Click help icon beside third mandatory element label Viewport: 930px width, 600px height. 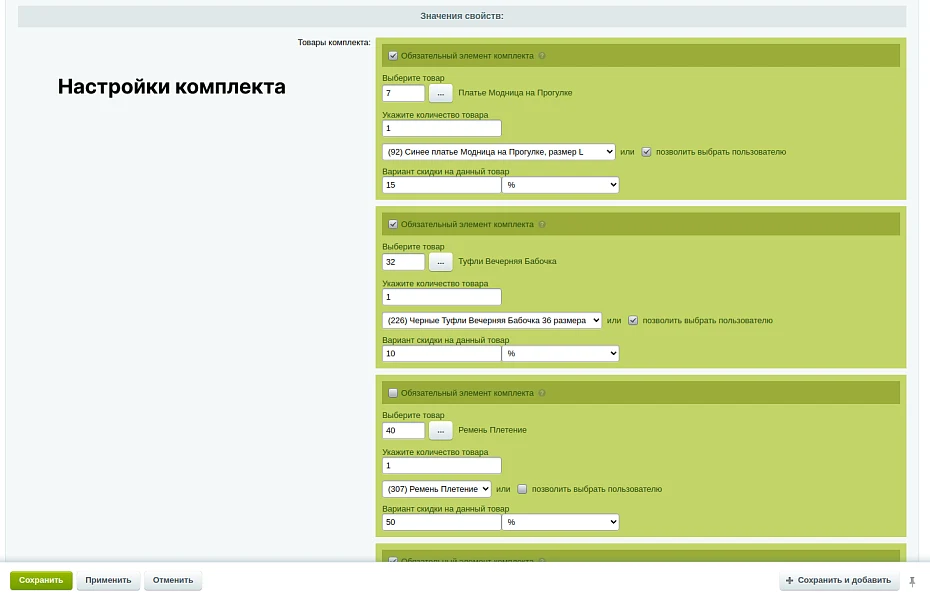[x=542, y=393]
